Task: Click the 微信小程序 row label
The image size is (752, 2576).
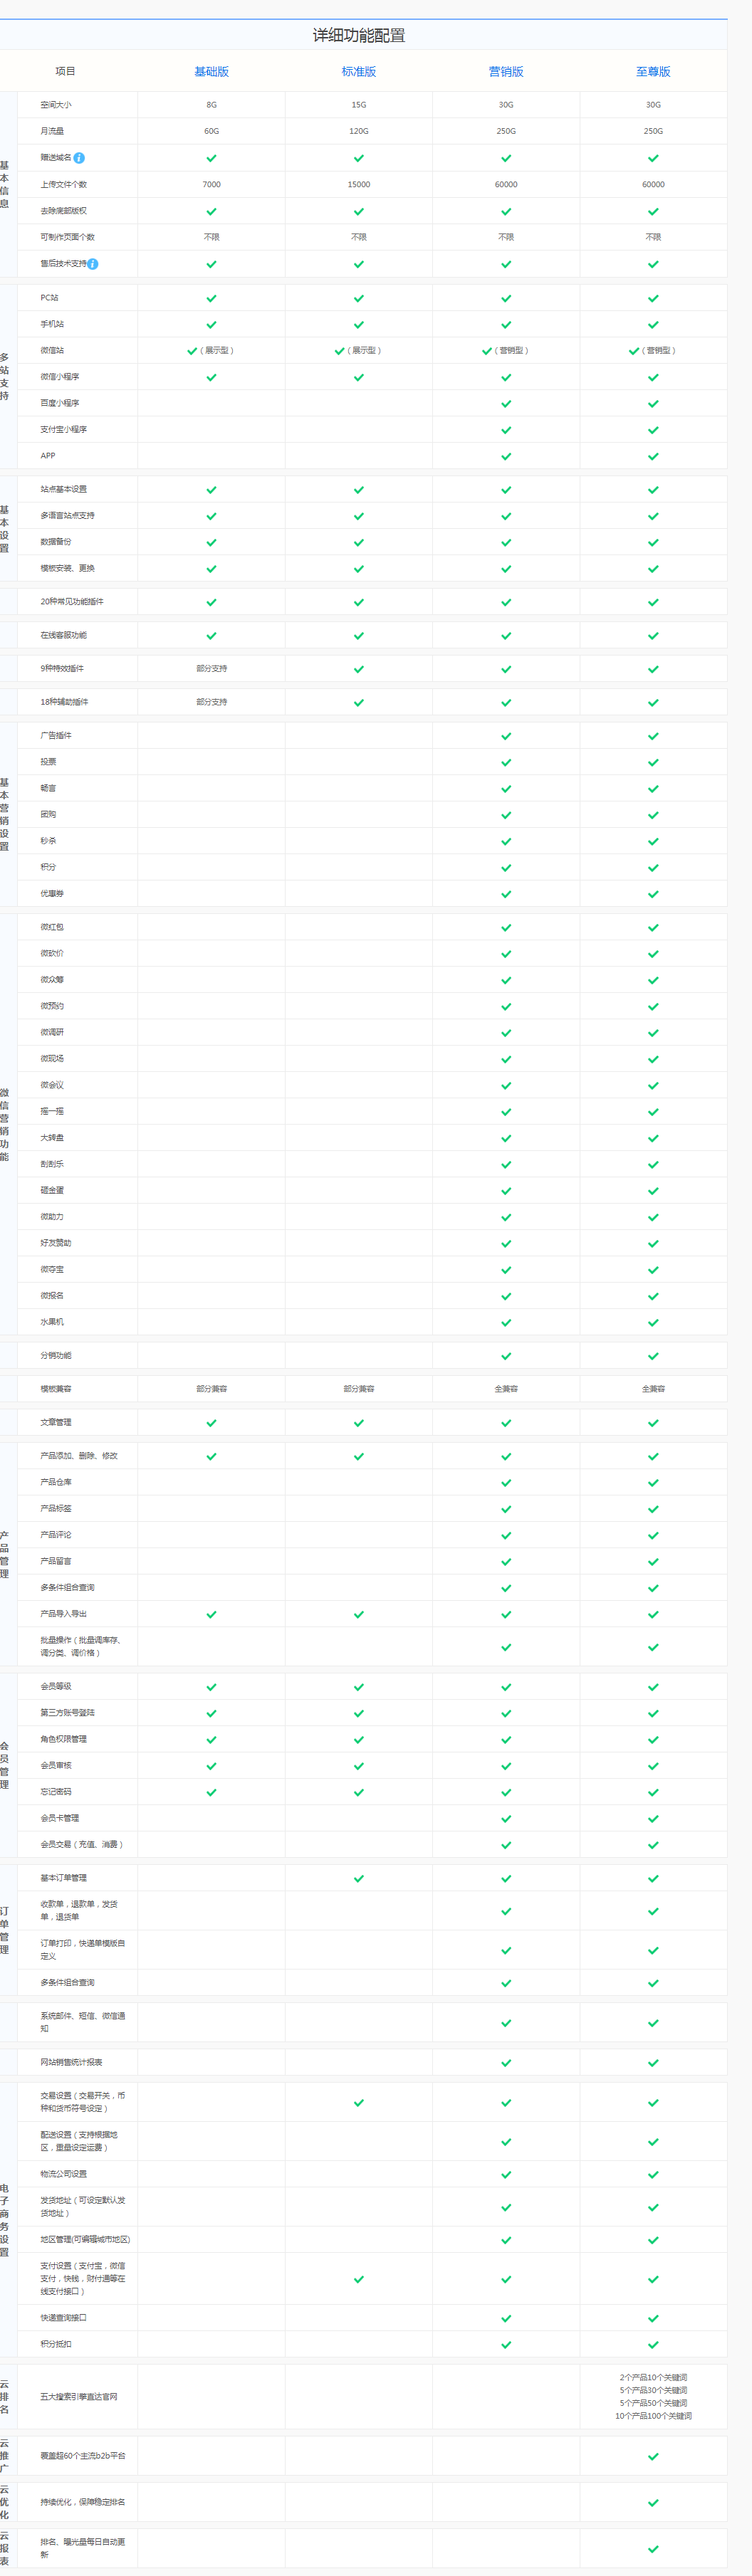Action: 60,377
